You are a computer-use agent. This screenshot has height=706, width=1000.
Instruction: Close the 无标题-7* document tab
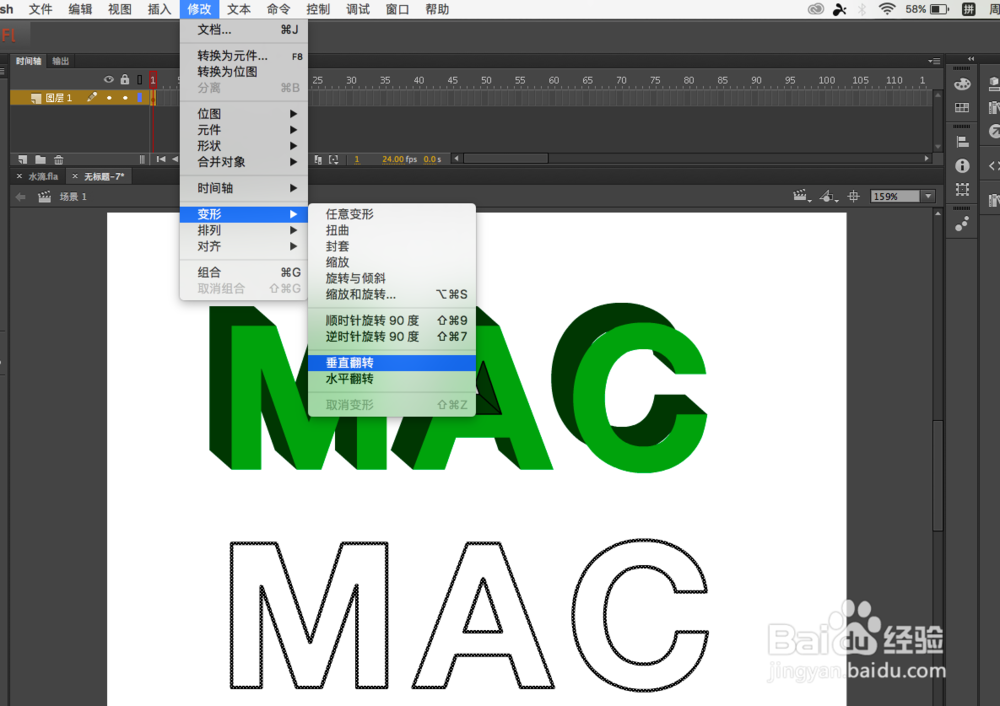point(75,177)
